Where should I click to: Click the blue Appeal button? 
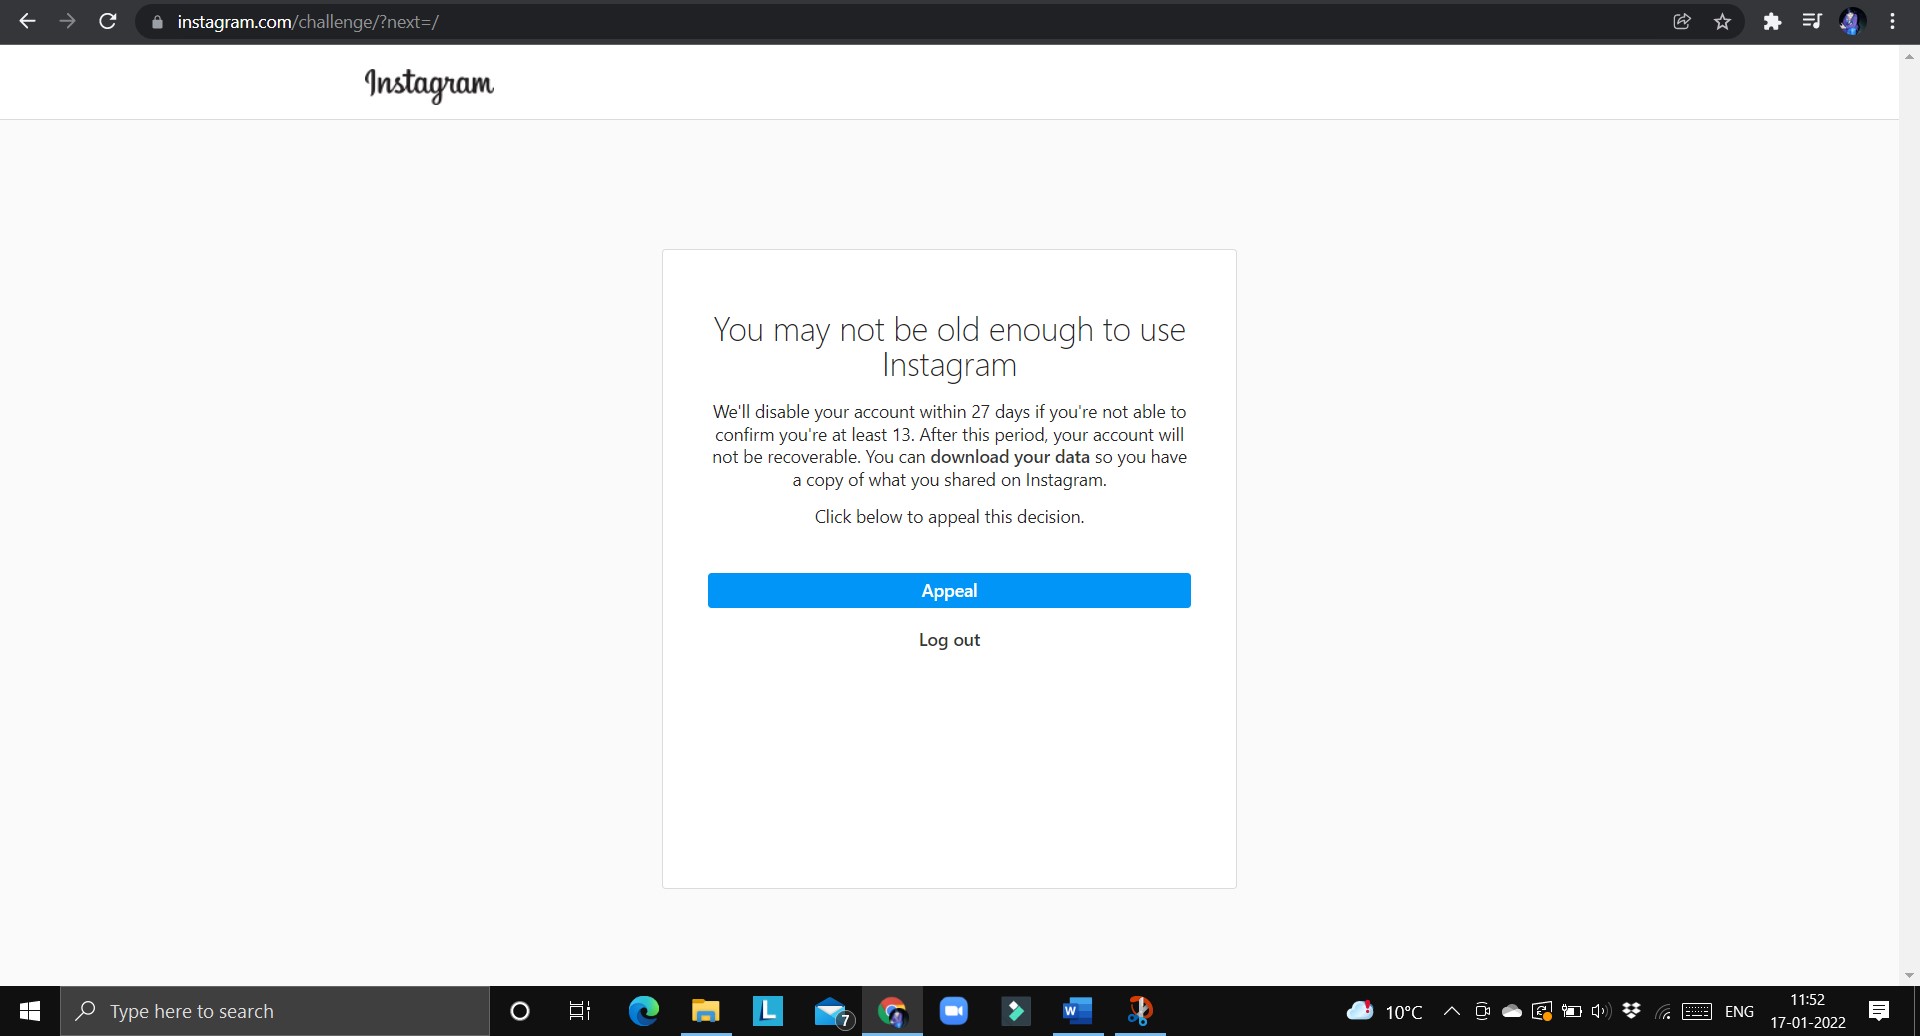948,590
